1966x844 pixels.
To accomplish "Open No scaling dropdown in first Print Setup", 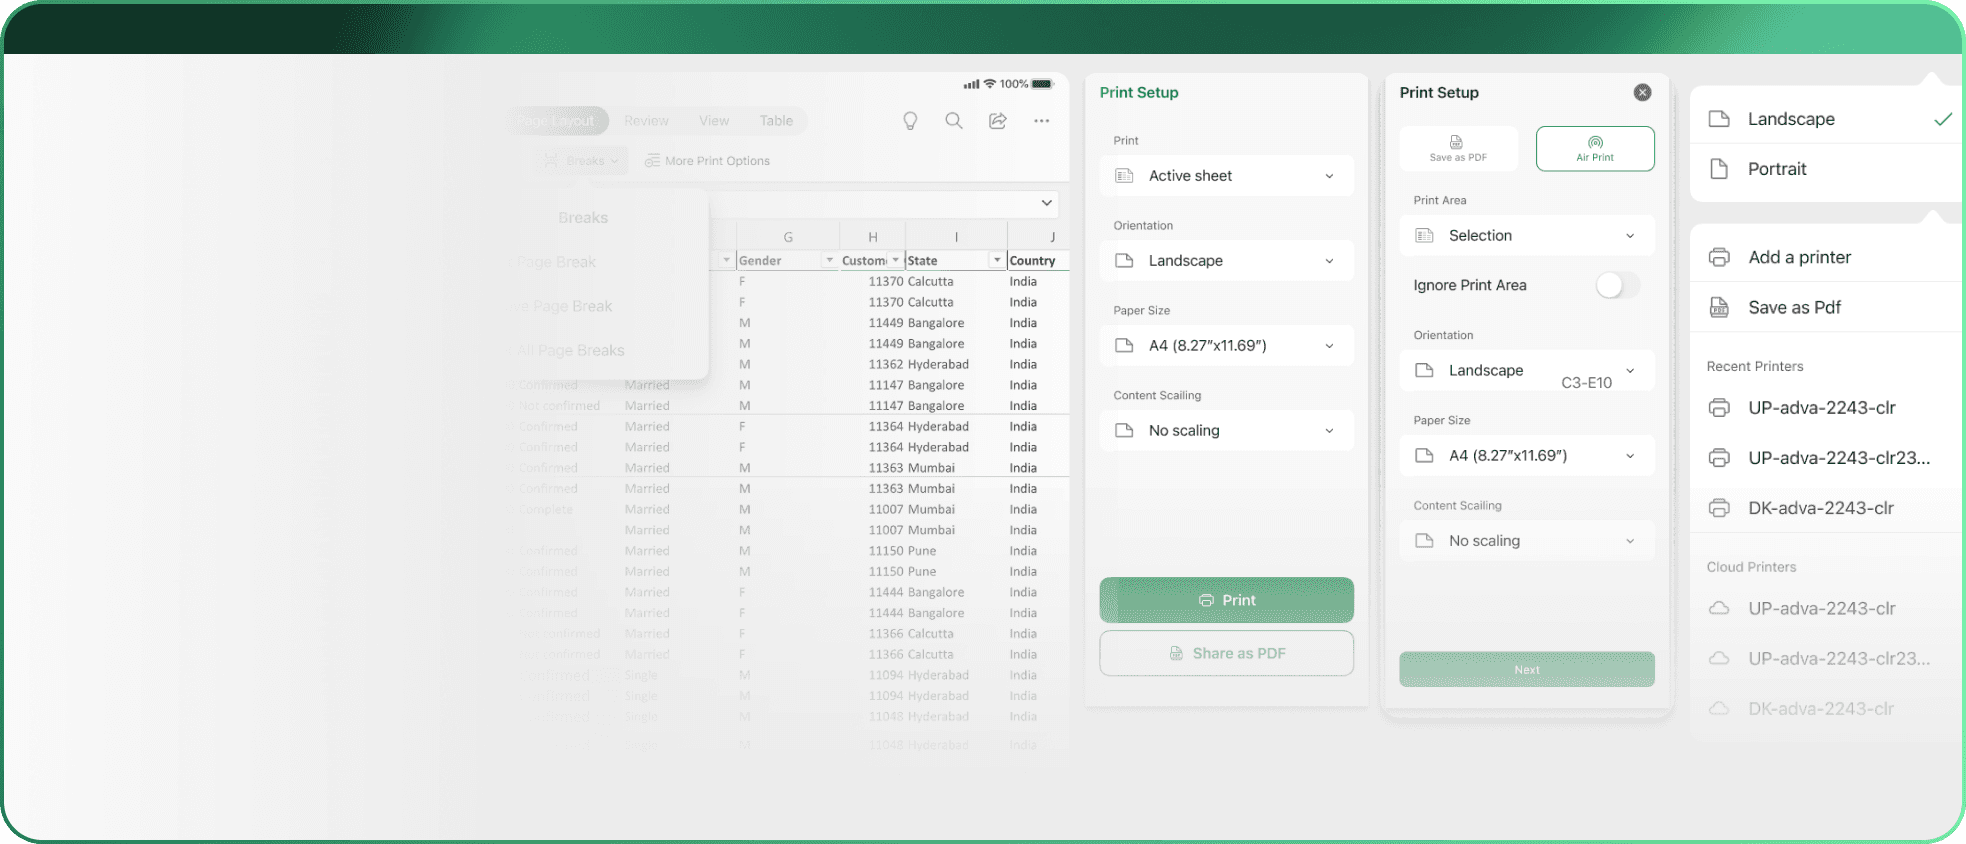I will 1226,431.
